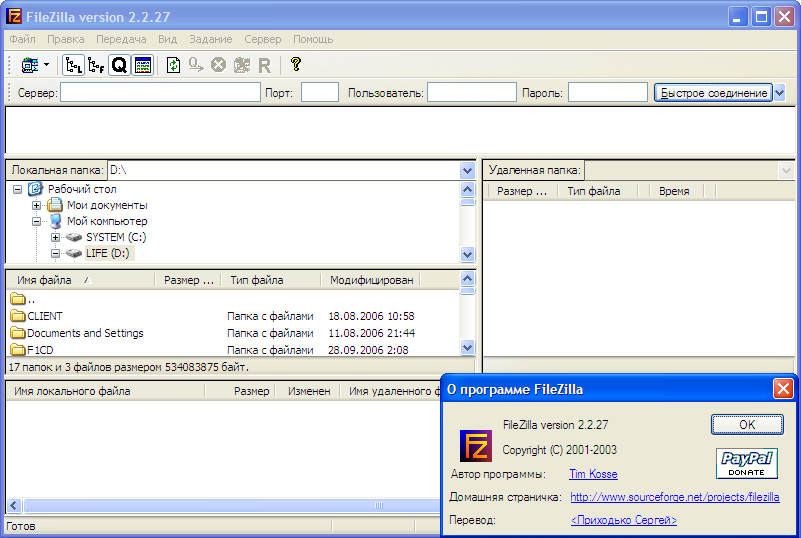Toggle the message log toolbar icon
The height and width of the screenshot is (538, 801).
(x=143, y=65)
